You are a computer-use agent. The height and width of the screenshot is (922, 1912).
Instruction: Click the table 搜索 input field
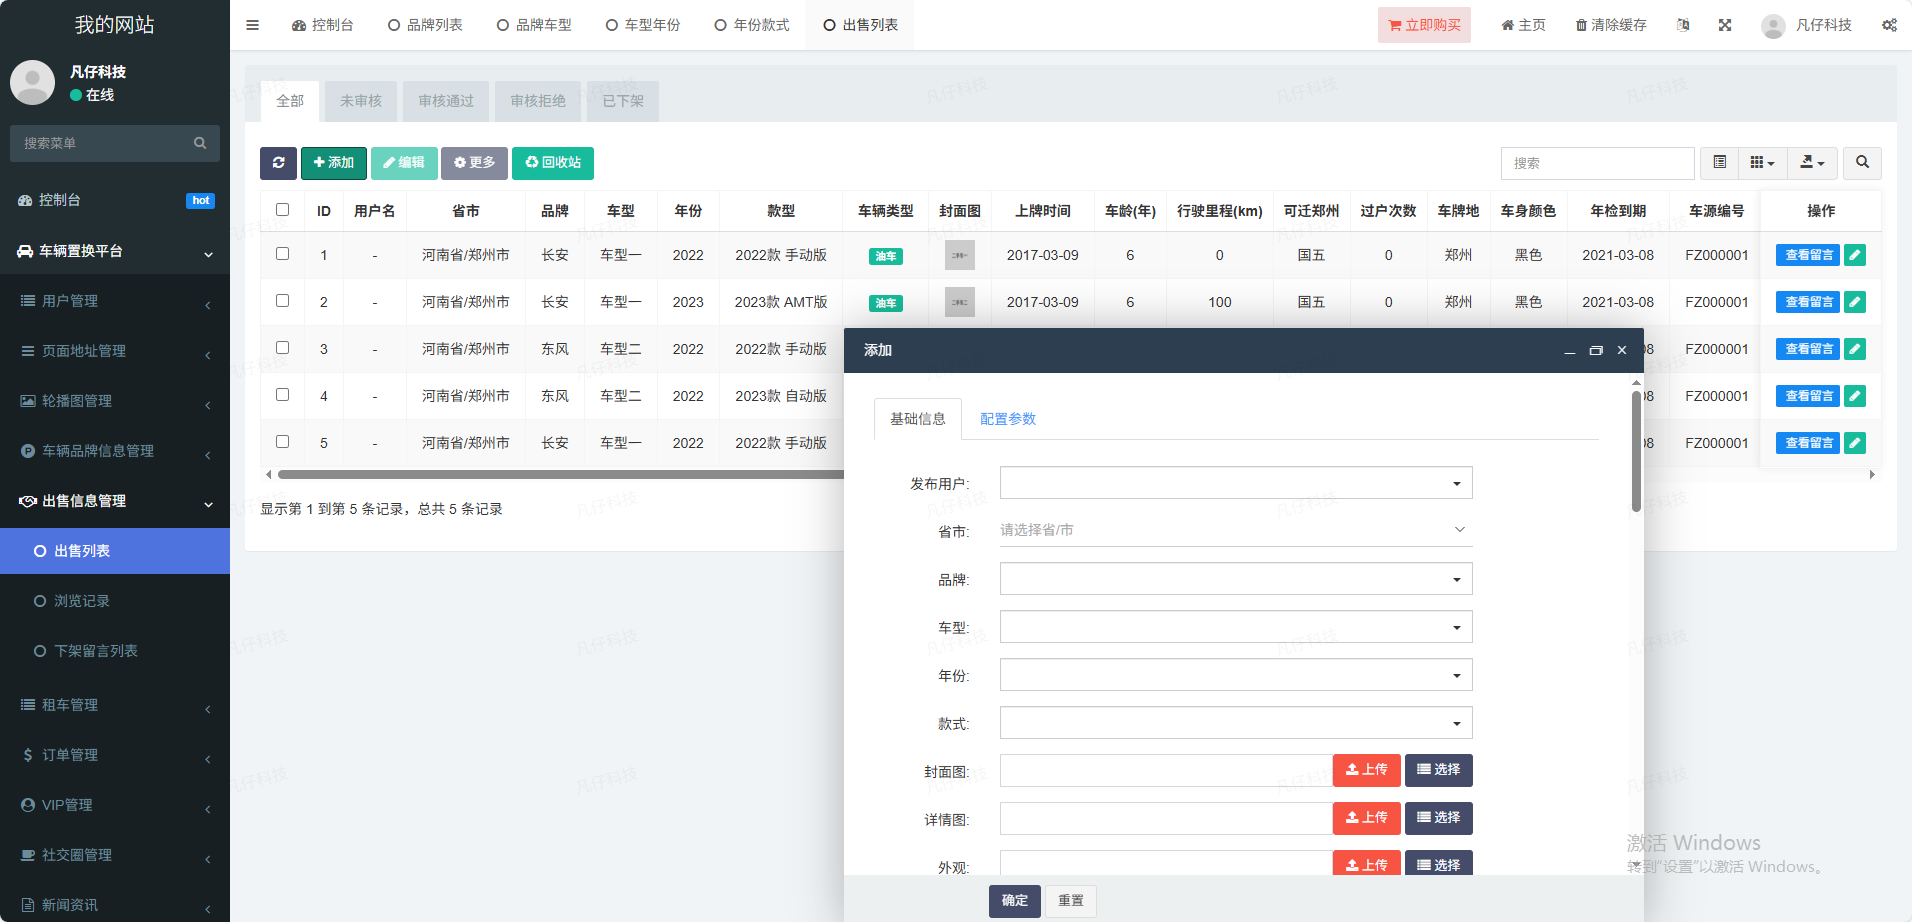coord(1596,163)
